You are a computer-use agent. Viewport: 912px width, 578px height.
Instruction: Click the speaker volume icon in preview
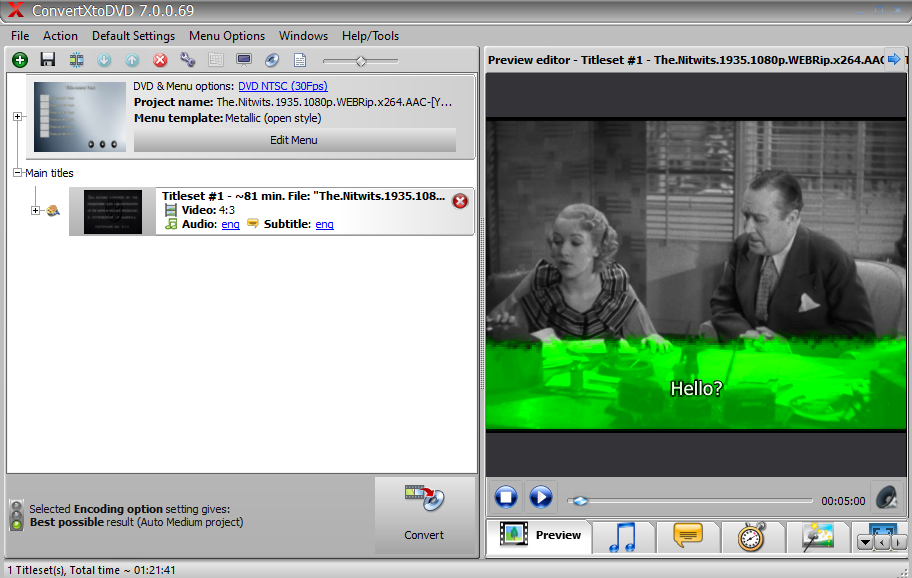coord(888,498)
